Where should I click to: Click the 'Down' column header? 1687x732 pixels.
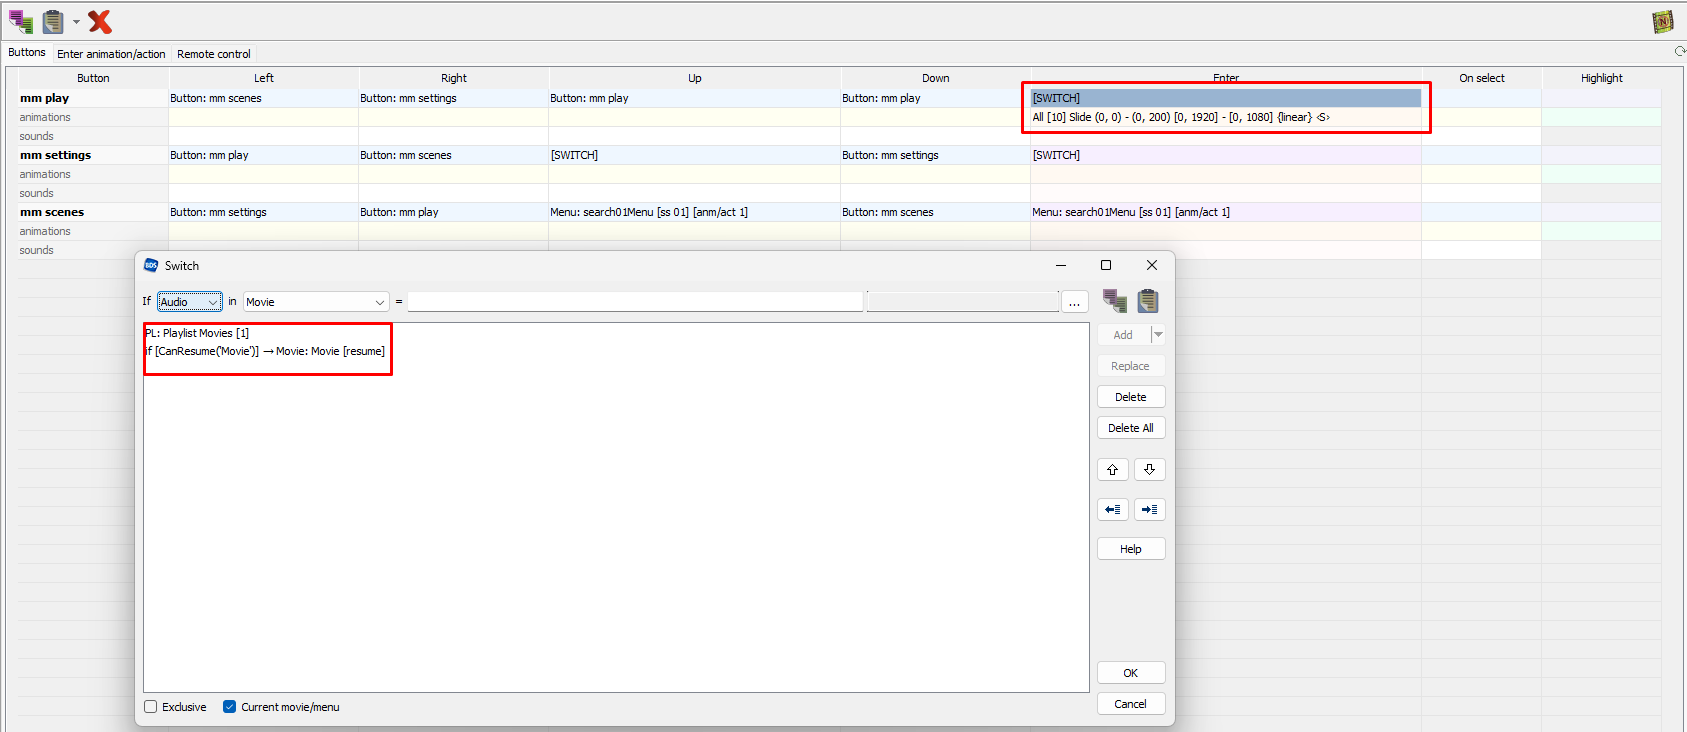click(936, 78)
